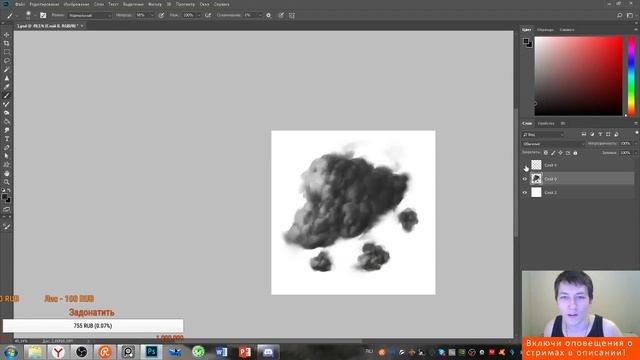Filter layers by pixel layers icon
Viewport: 640px width, 360px height.
coord(584,134)
